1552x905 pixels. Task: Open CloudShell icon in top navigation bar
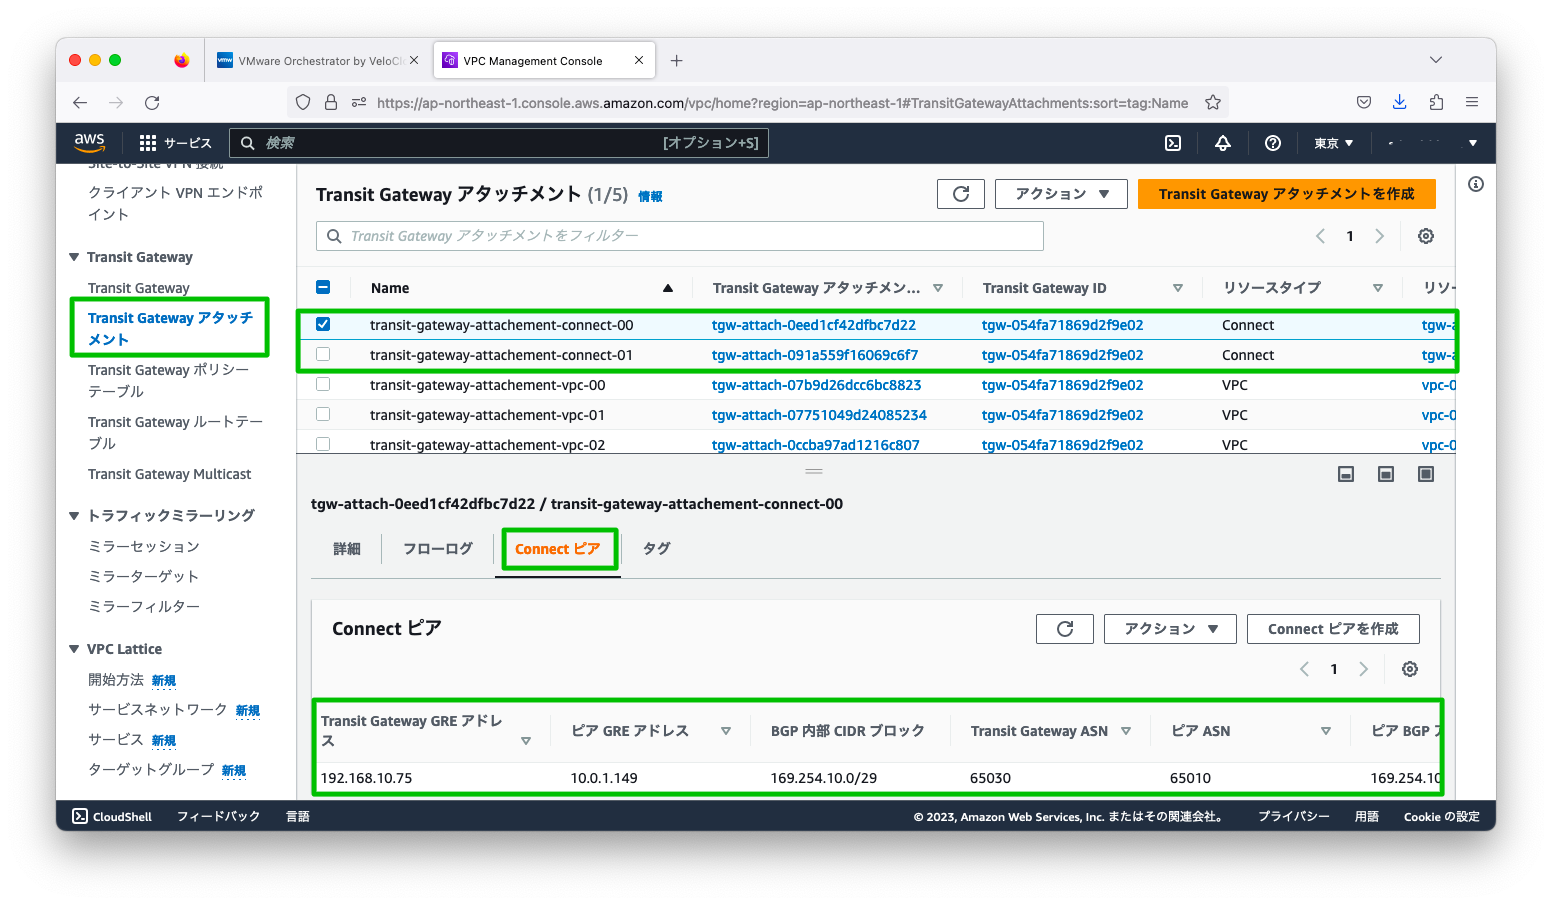(1173, 143)
